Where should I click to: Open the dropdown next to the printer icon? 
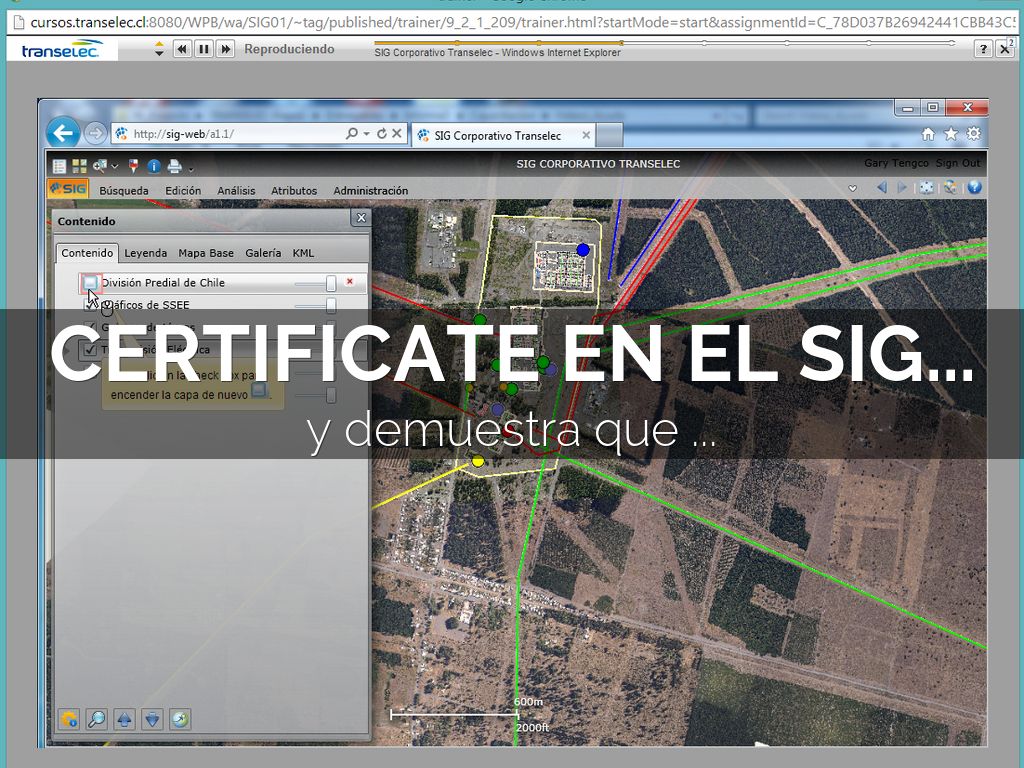(190, 168)
